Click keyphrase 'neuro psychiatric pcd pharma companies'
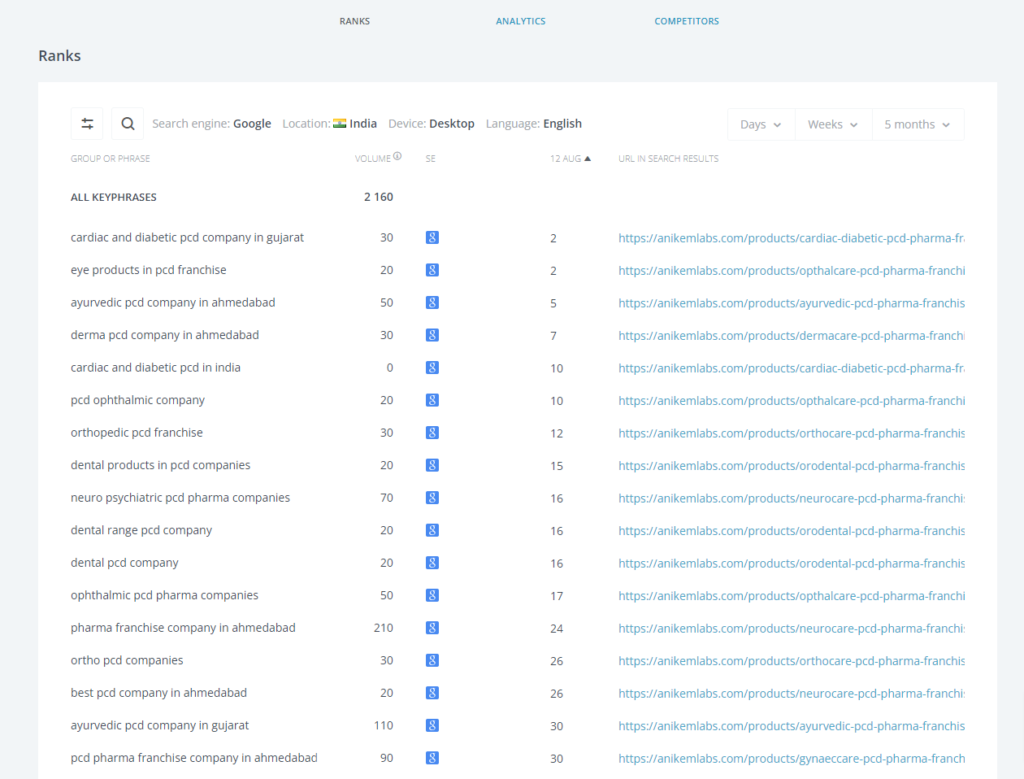The image size is (1024, 779). pos(180,498)
